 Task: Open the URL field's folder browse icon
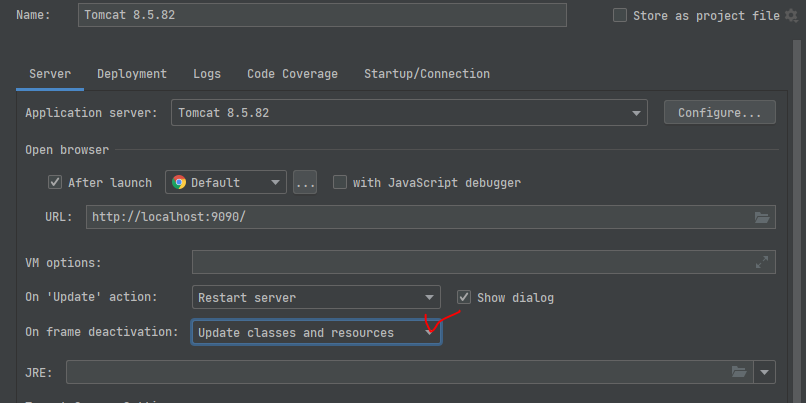[x=762, y=217]
